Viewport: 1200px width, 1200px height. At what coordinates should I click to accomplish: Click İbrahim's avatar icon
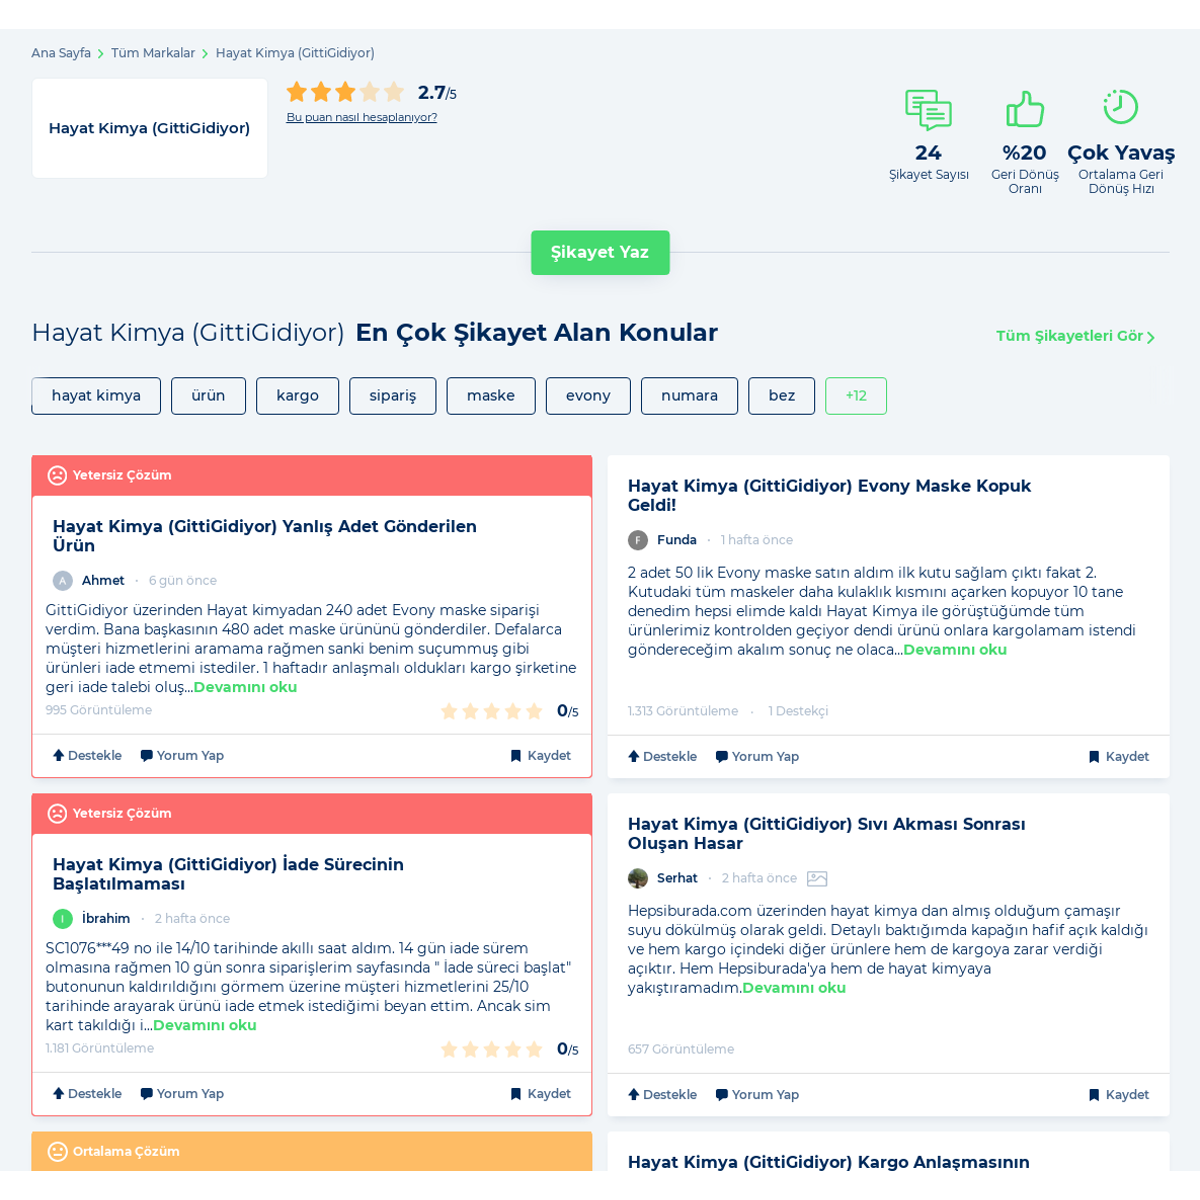63,919
